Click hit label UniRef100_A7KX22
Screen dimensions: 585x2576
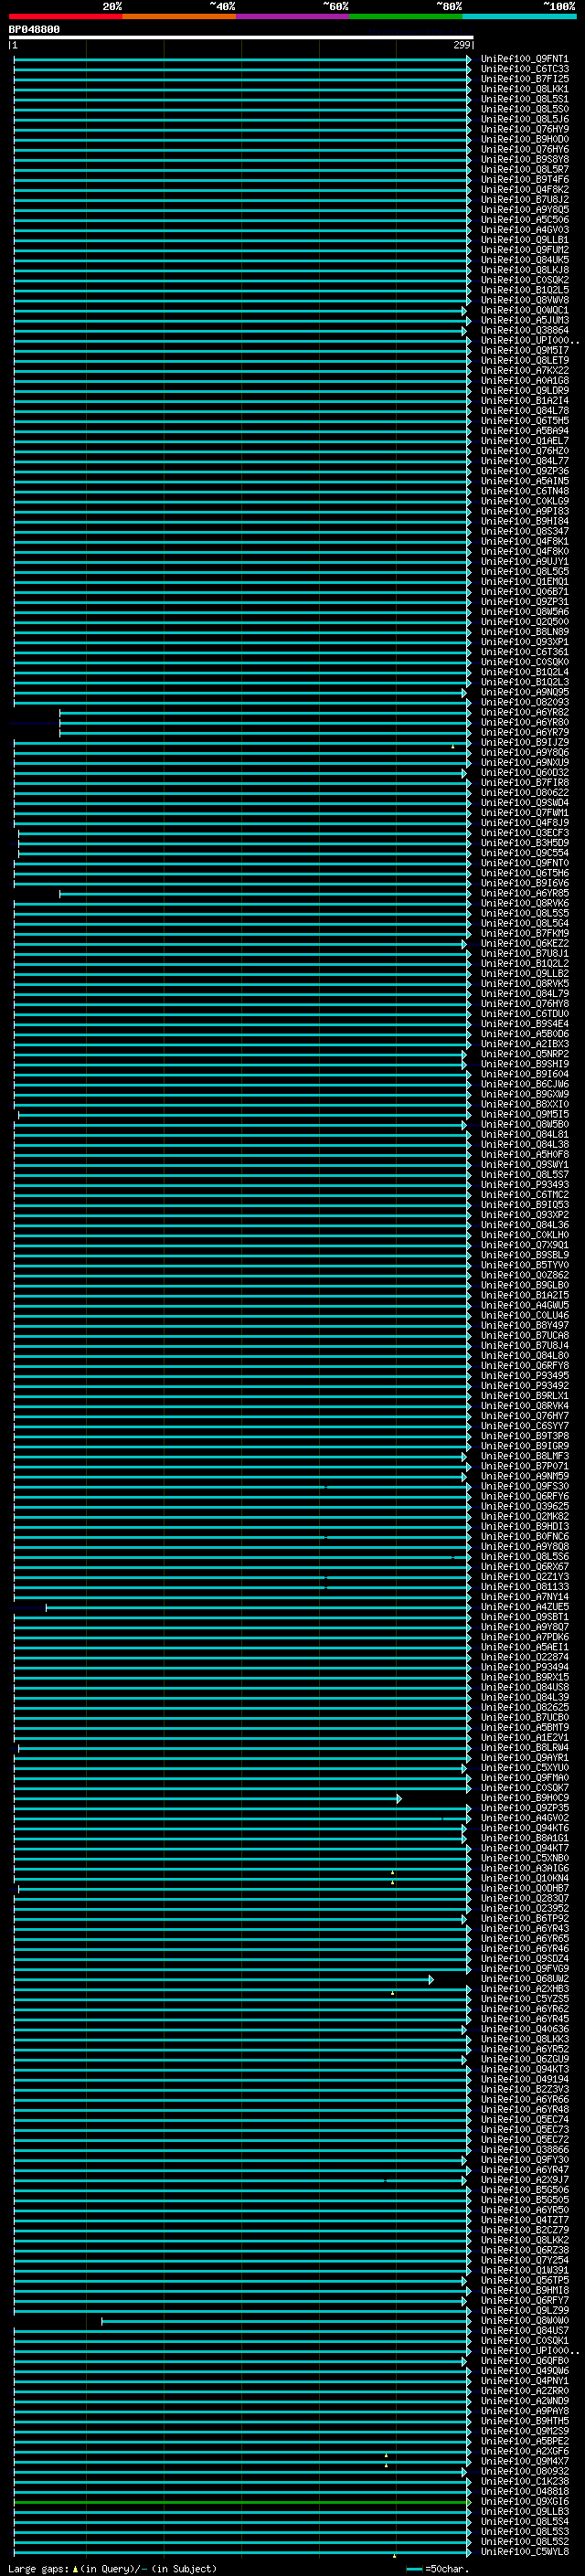click(x=524, y=371)
